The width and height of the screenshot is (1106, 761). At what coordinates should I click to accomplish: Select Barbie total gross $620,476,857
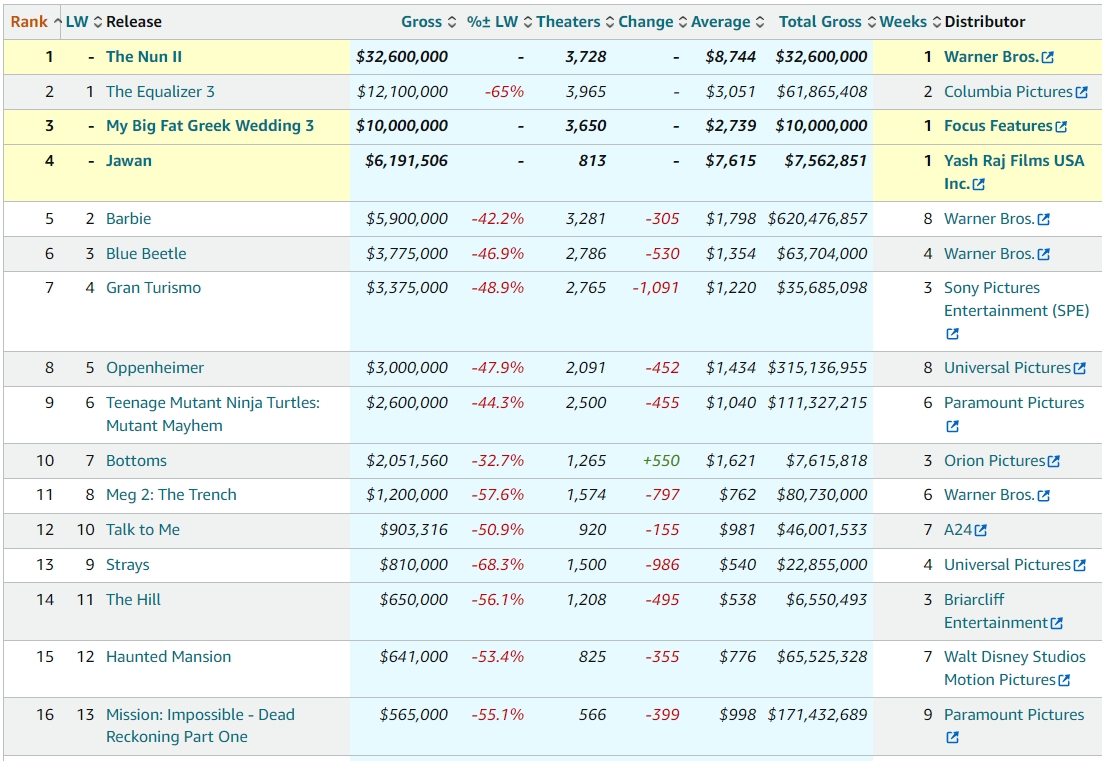[818, 219]
